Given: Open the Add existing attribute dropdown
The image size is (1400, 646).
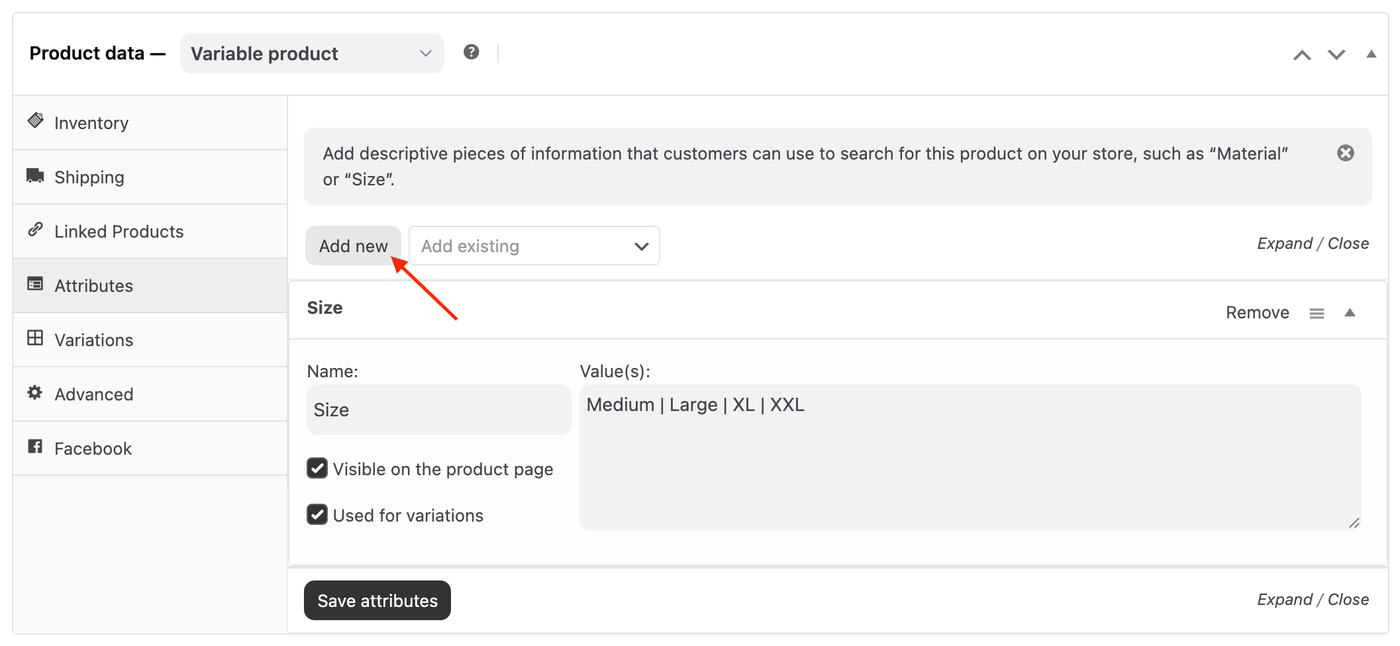Looking at the screenshot, I should [534, 246].
